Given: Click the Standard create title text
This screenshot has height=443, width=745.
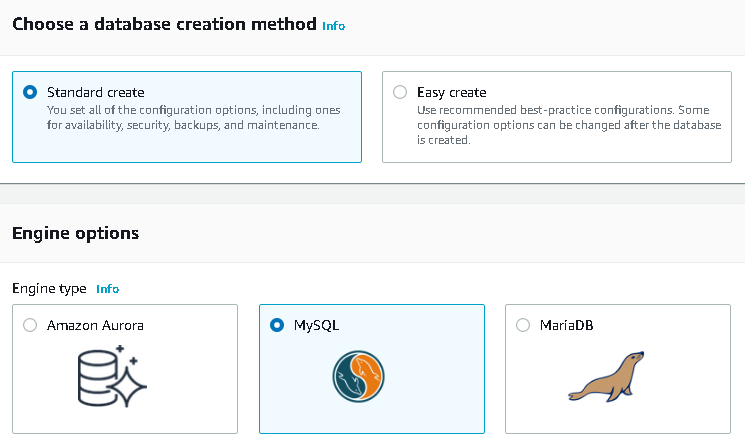Looking at the screenshot, I should click(96, 92).
